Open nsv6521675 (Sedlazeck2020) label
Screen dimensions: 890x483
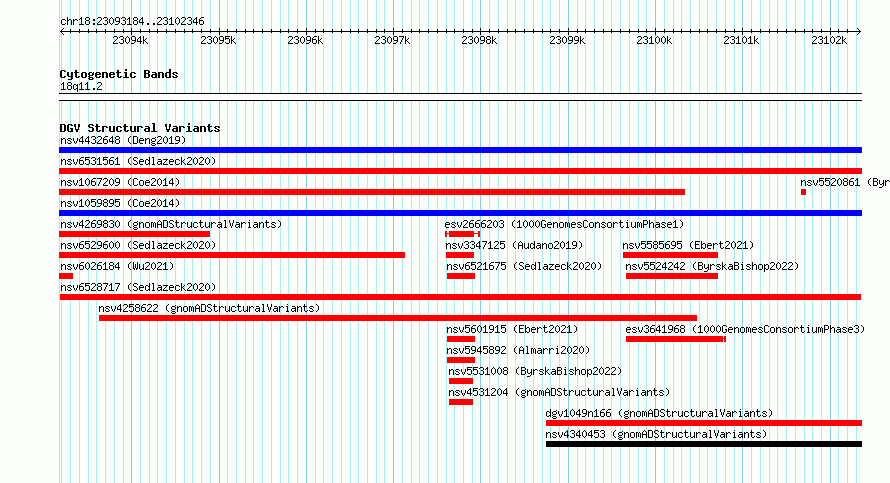click(524, 266)
